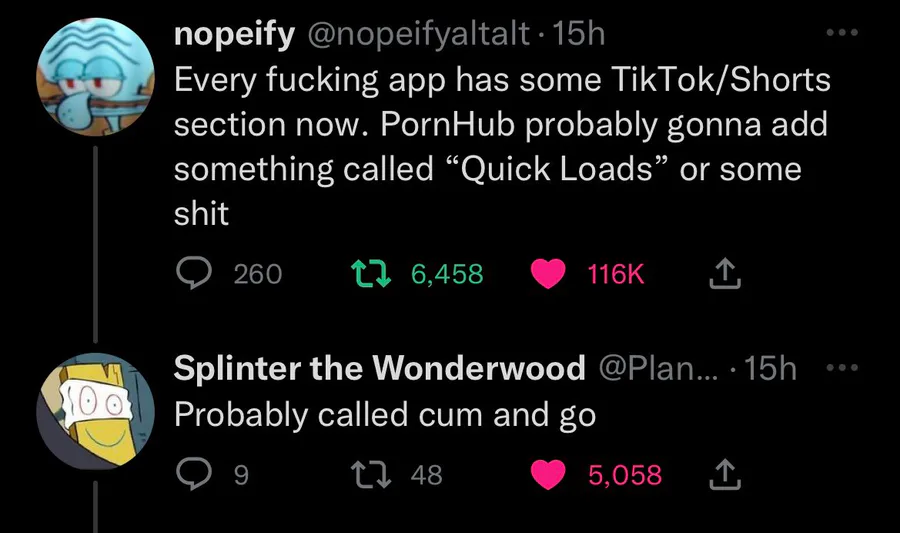Share nopeify's tweet via share icon
The width and height of the screenshot is (900, 533).
click(x=725, y=273)
